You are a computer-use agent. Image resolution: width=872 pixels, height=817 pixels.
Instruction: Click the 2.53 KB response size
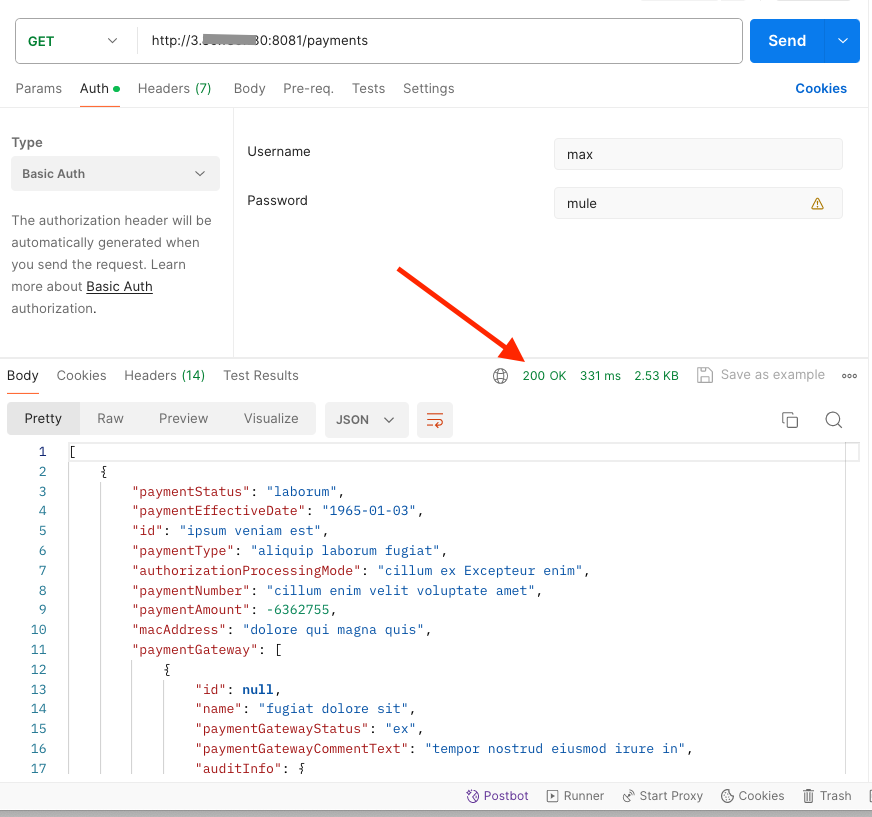pos(656,376)
